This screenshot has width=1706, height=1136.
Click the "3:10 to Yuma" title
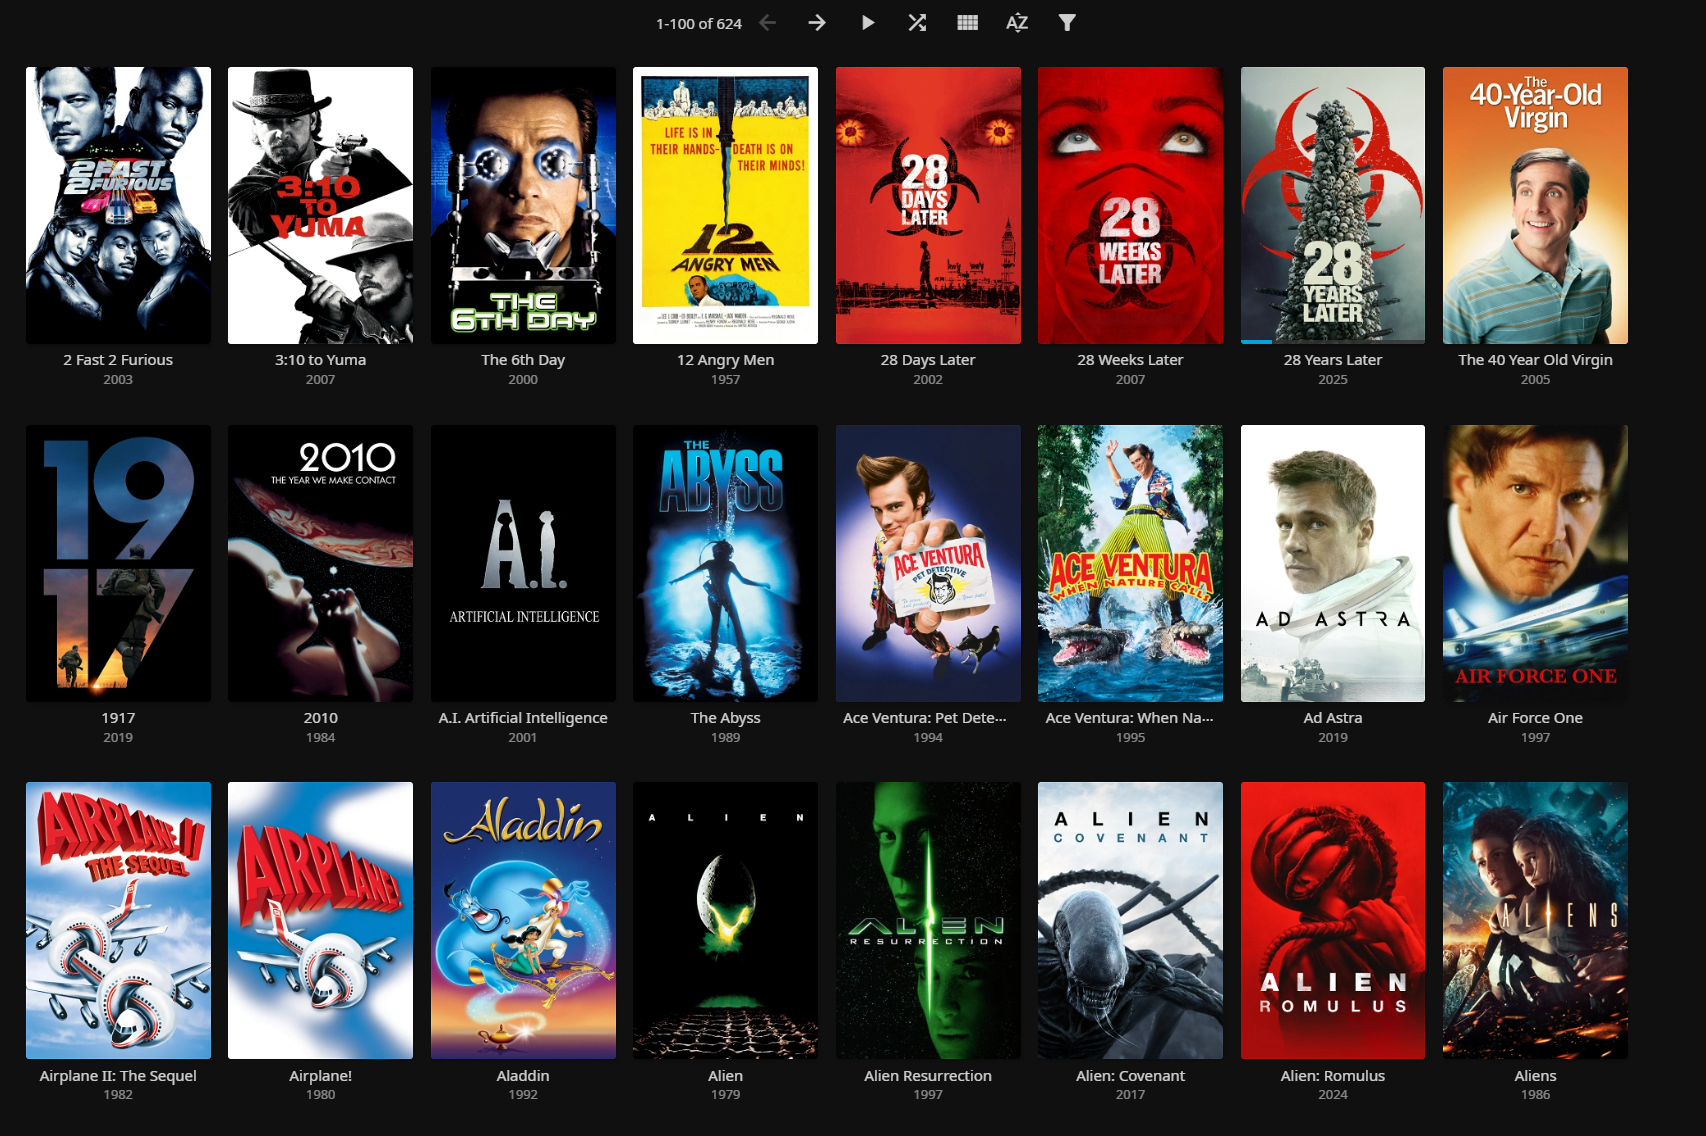pyautogui.click(x=320, y=360)
